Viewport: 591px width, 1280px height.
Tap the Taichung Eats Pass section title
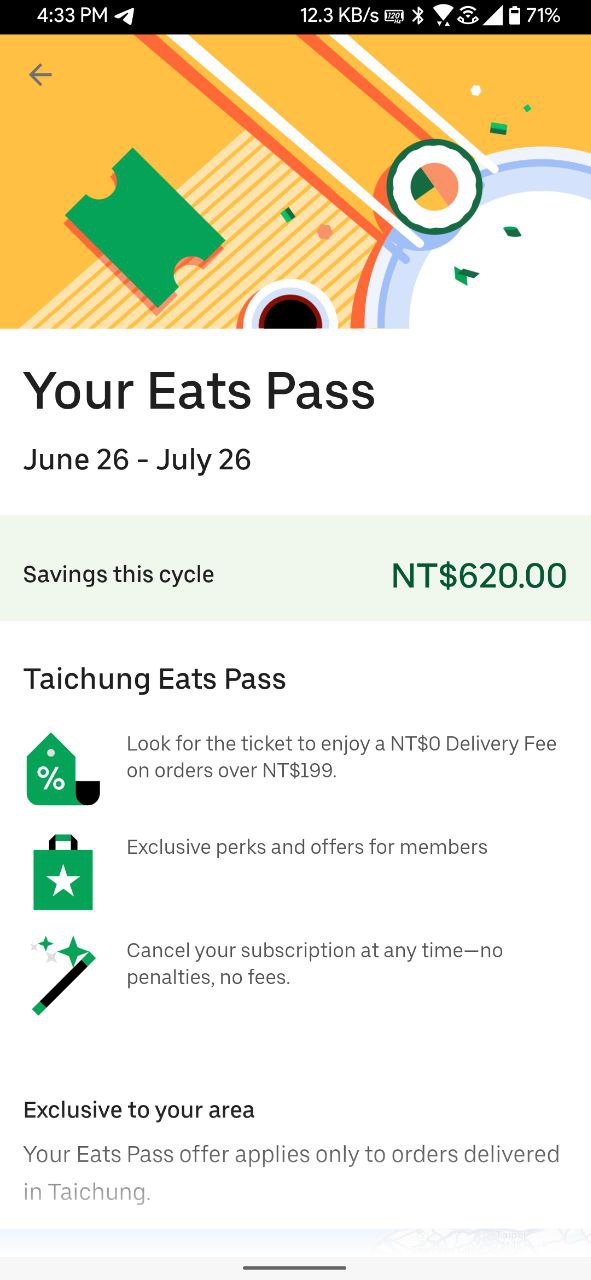point(155,680)
